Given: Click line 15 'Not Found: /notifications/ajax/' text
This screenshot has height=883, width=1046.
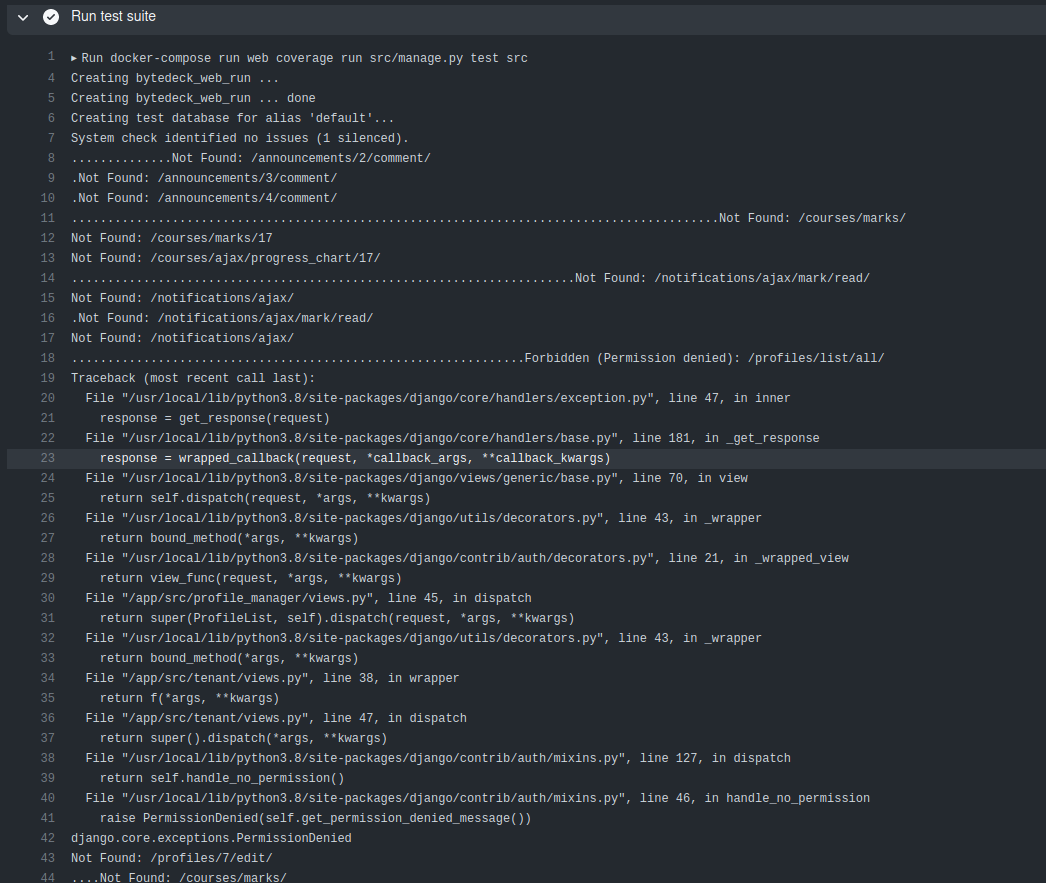Looking at the screenshot, I should coord(182,298).
